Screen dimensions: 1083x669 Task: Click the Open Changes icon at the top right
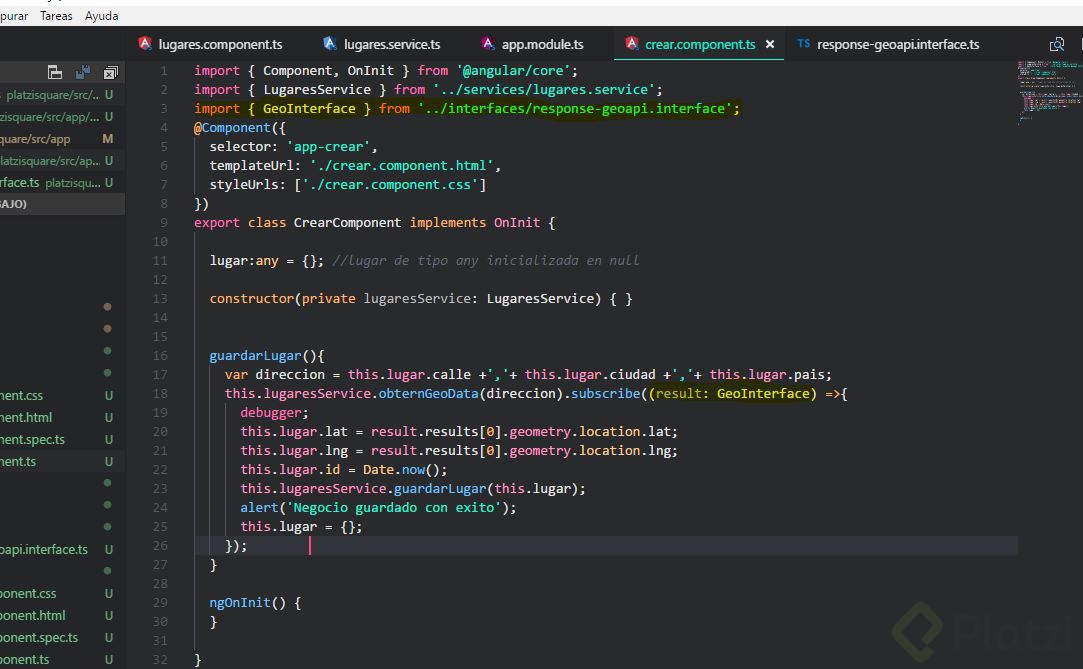click(x=1057, y=44)
